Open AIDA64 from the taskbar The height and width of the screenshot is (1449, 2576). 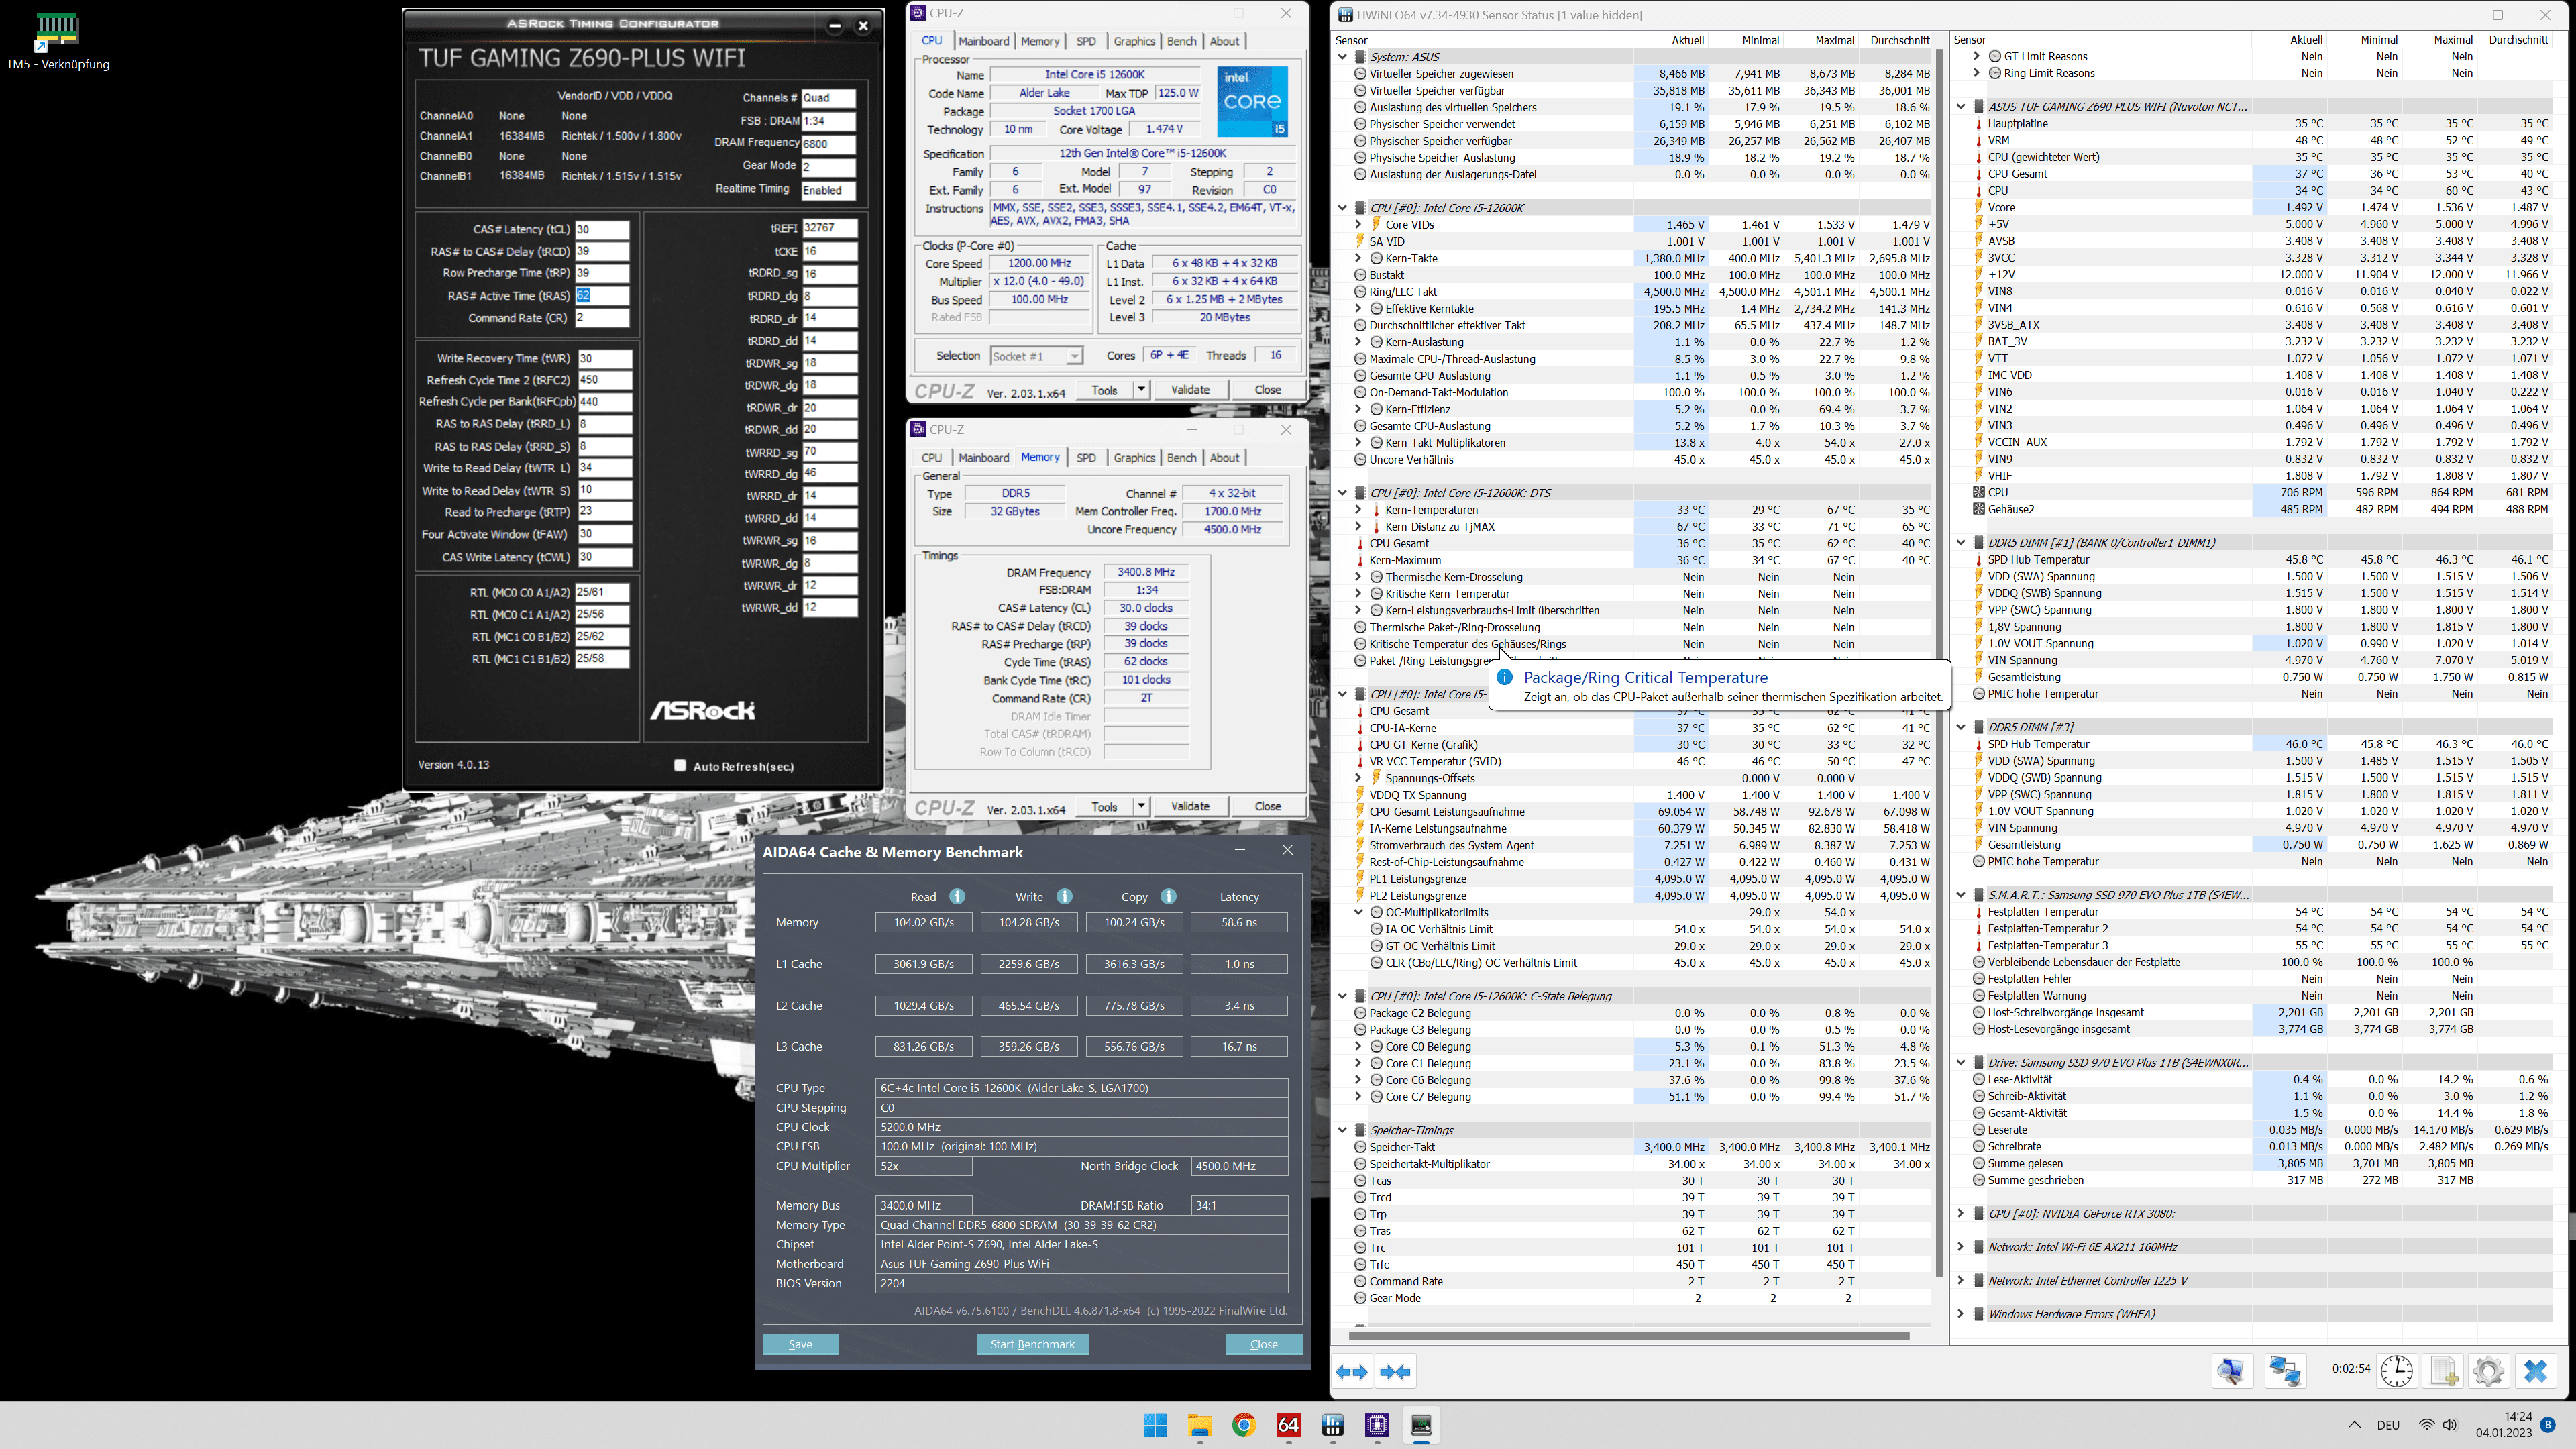[1288, 1425]
